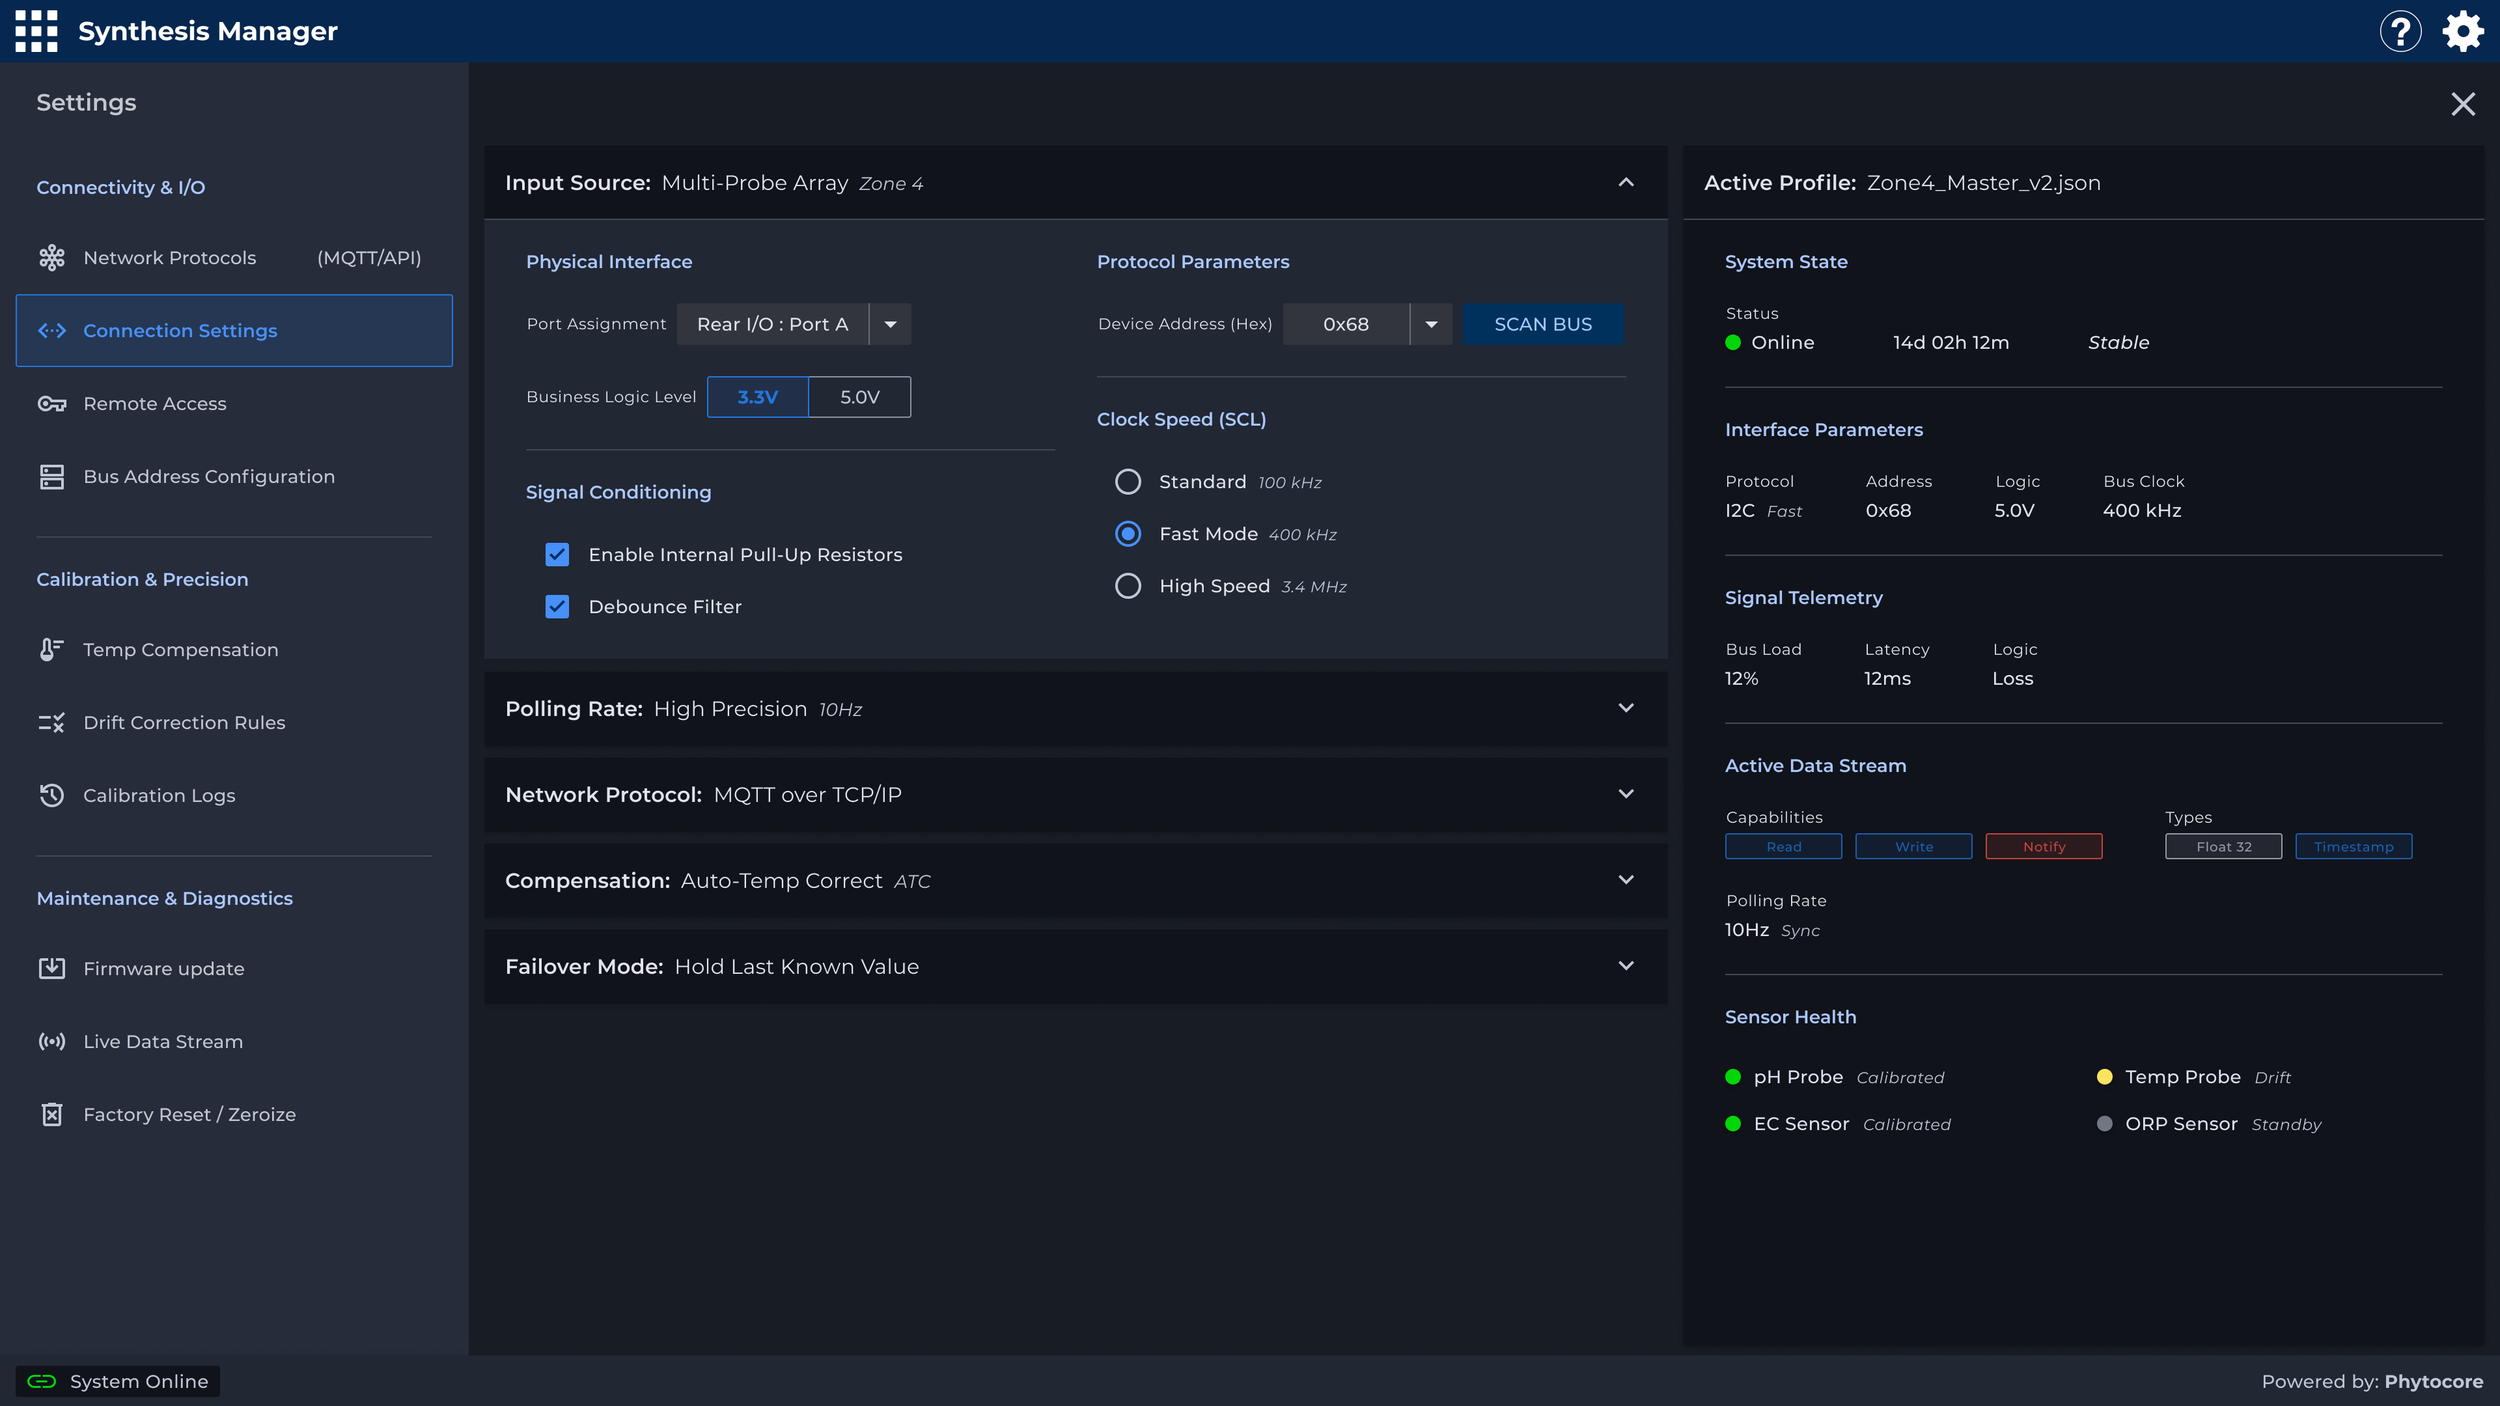2500x1406 pixels.
Task: Click the Device Address hex input field
Action: pyautogui.click(x=1345, y=323)
